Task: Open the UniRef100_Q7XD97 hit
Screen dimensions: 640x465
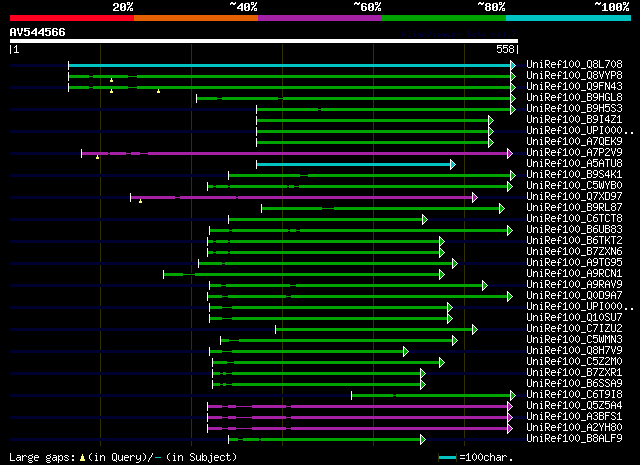Action: pyautogui.click(x=574, y=196)
